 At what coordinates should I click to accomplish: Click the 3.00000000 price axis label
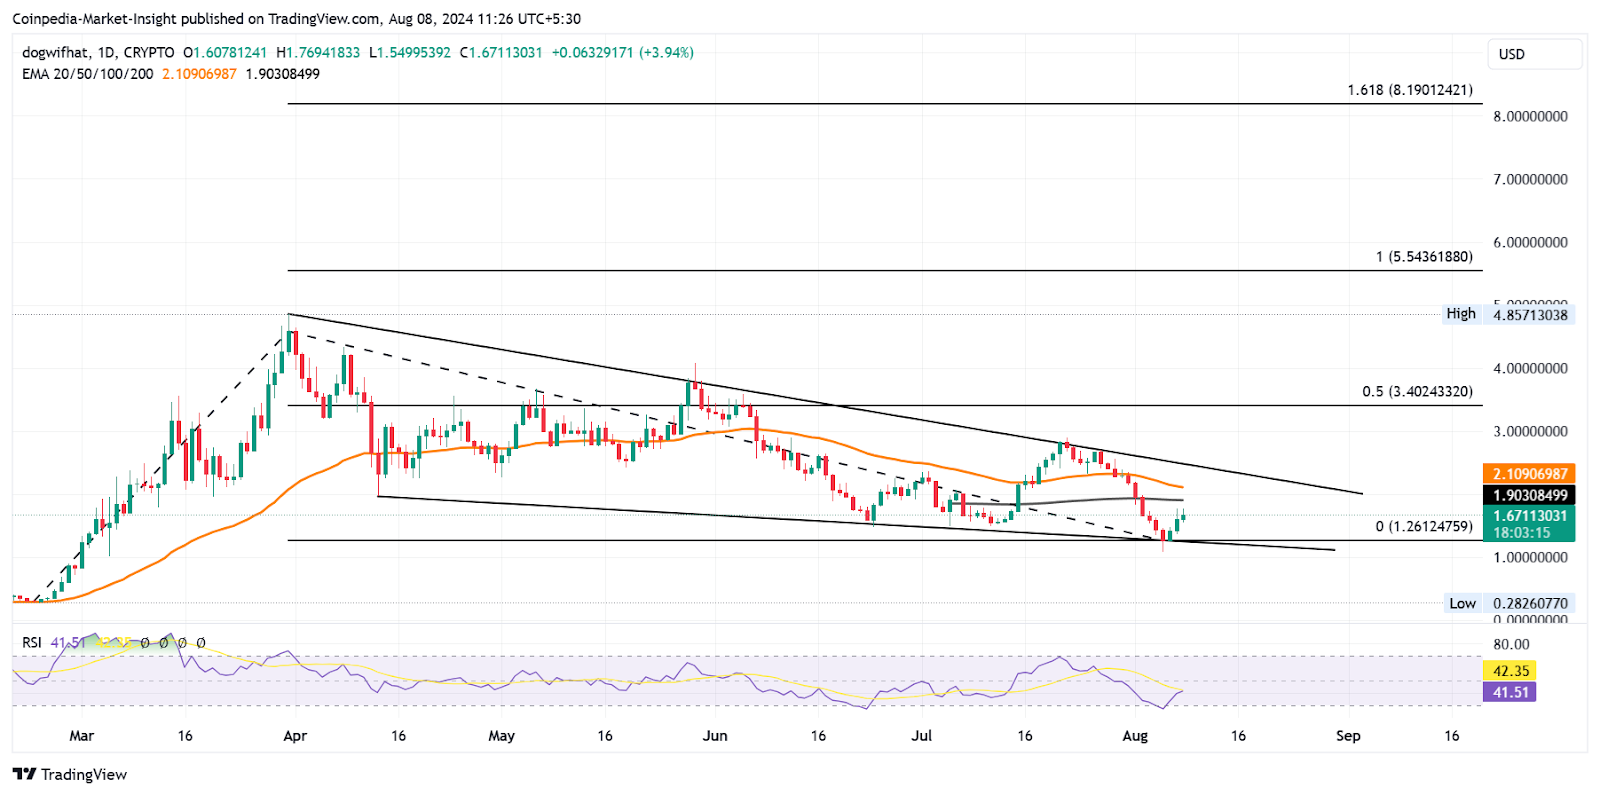1530,431
